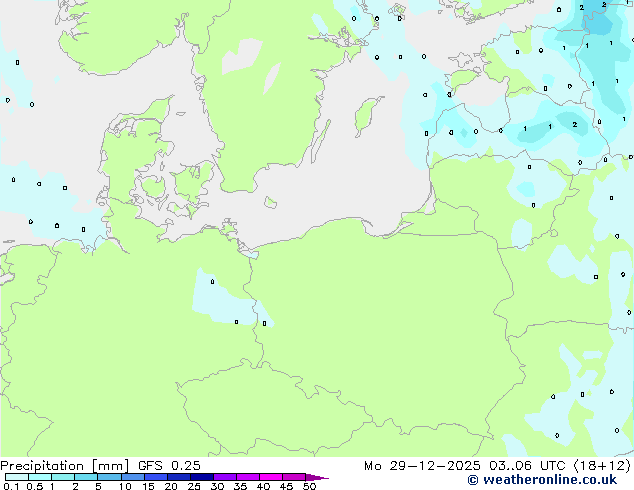Image resolution: width=634 pixels, height=490 pixels.
Task: Click the '40' legend scale label
Action: (263, 486)
